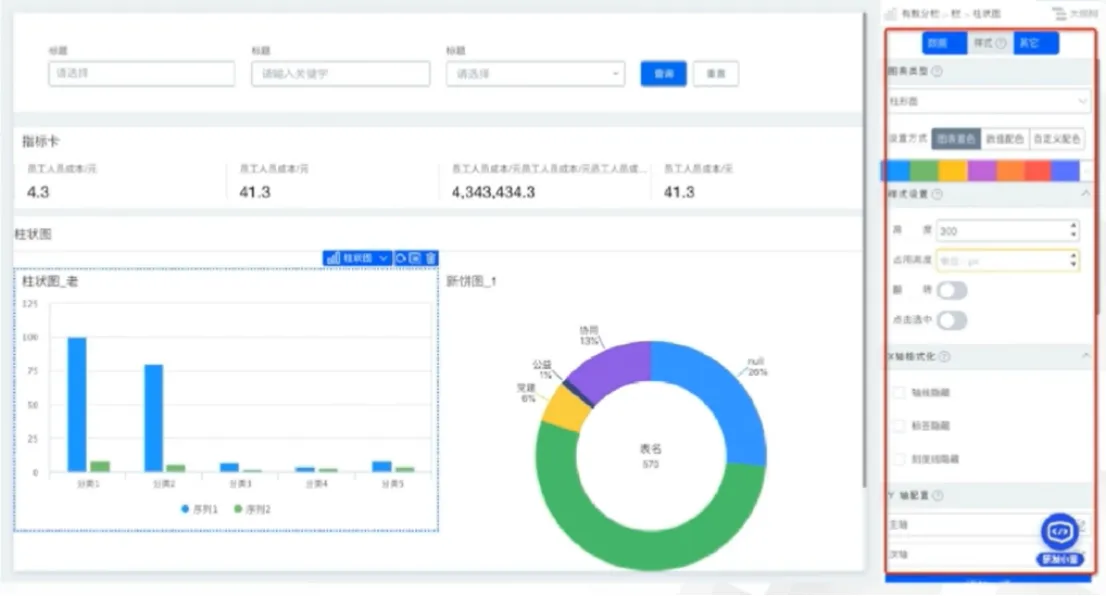
Task: Open the help icon next to X轴格式化
Action: [944, 357]
